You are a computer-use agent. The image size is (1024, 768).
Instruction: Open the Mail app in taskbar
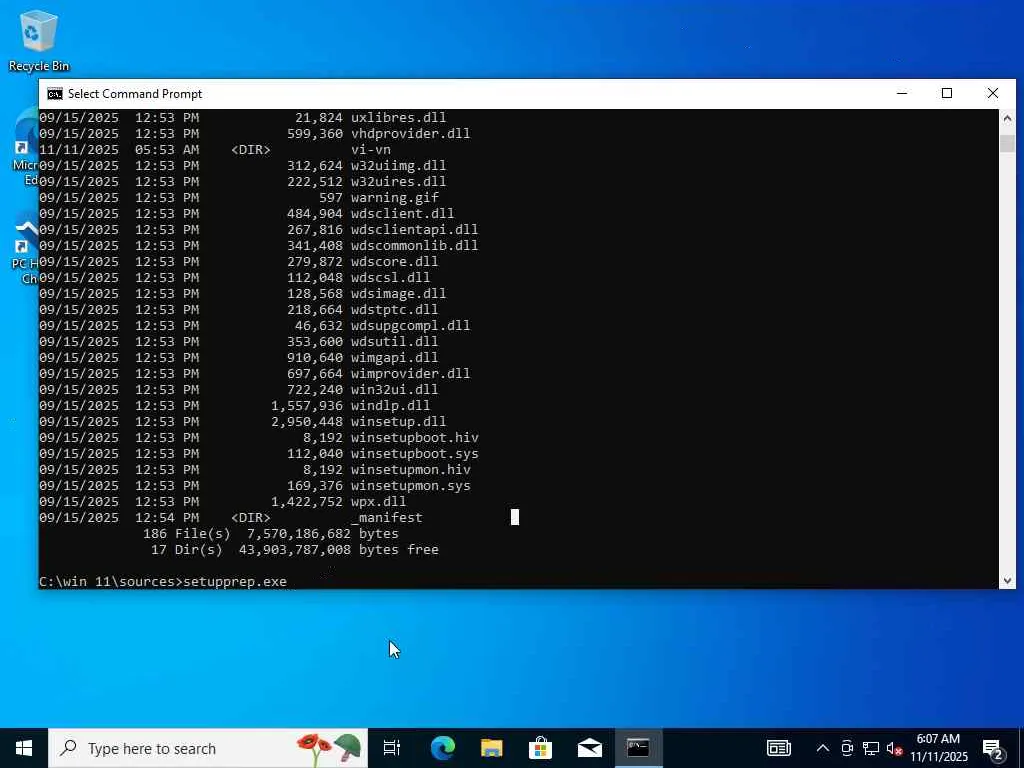589,748
